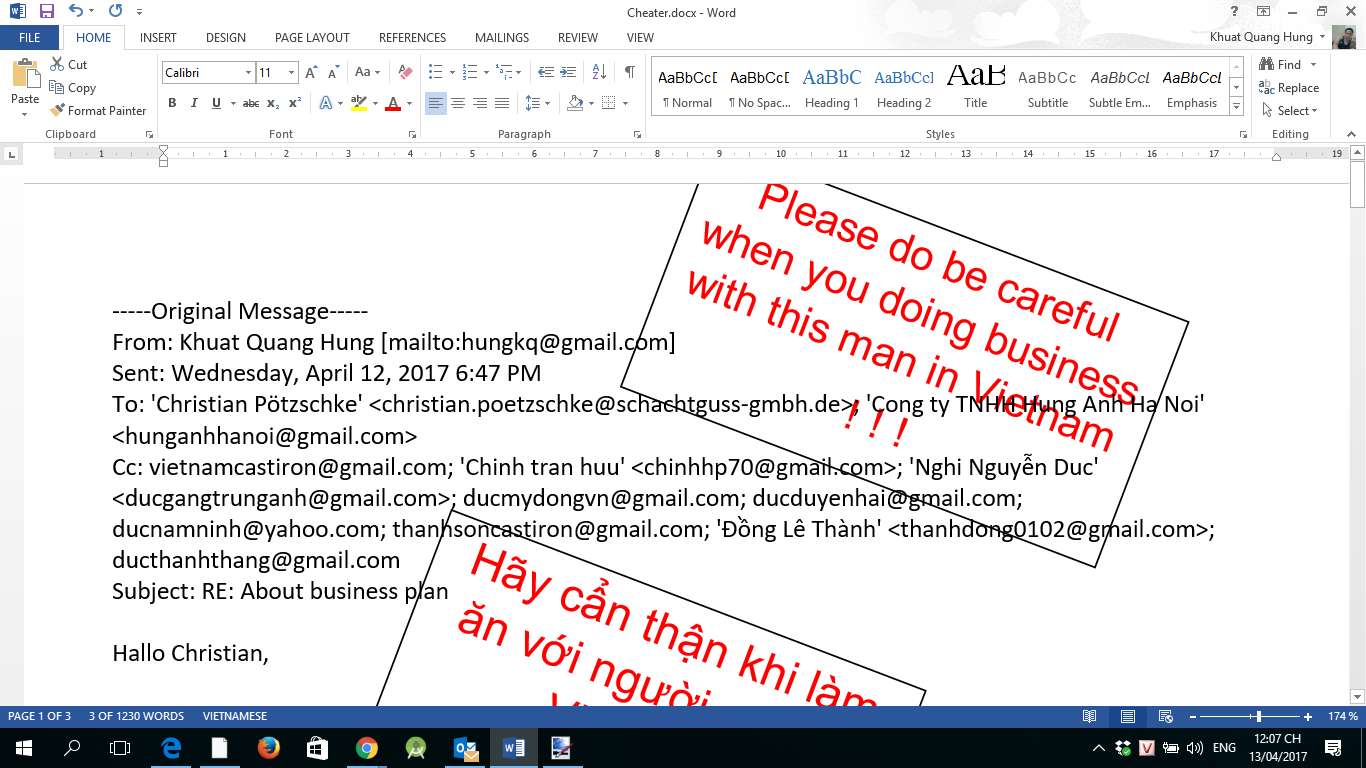Click the Redo/Repeat icon in title bar
Screen dimensions: 1366x768
pyautogui.click(x=115, y=12)
